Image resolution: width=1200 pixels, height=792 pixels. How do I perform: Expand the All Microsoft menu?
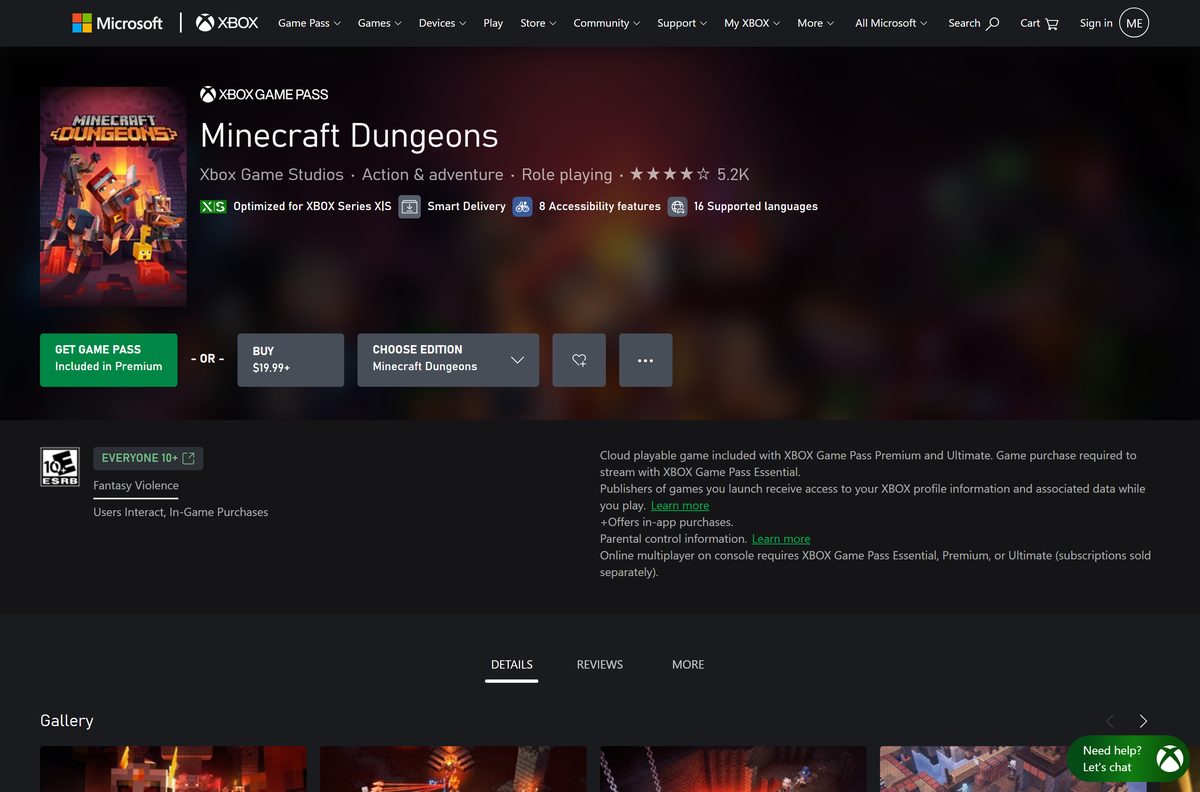coord(891,23)
